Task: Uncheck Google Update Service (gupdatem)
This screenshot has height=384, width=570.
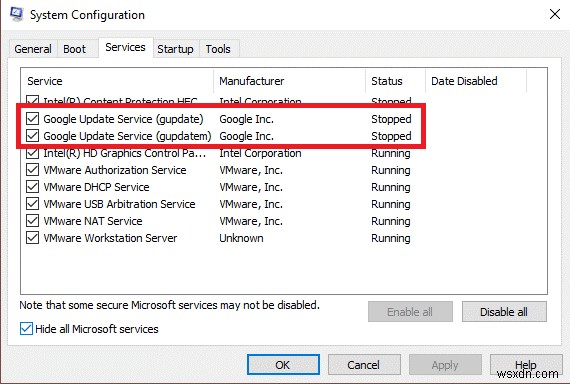Action: [x=32, y=136]
